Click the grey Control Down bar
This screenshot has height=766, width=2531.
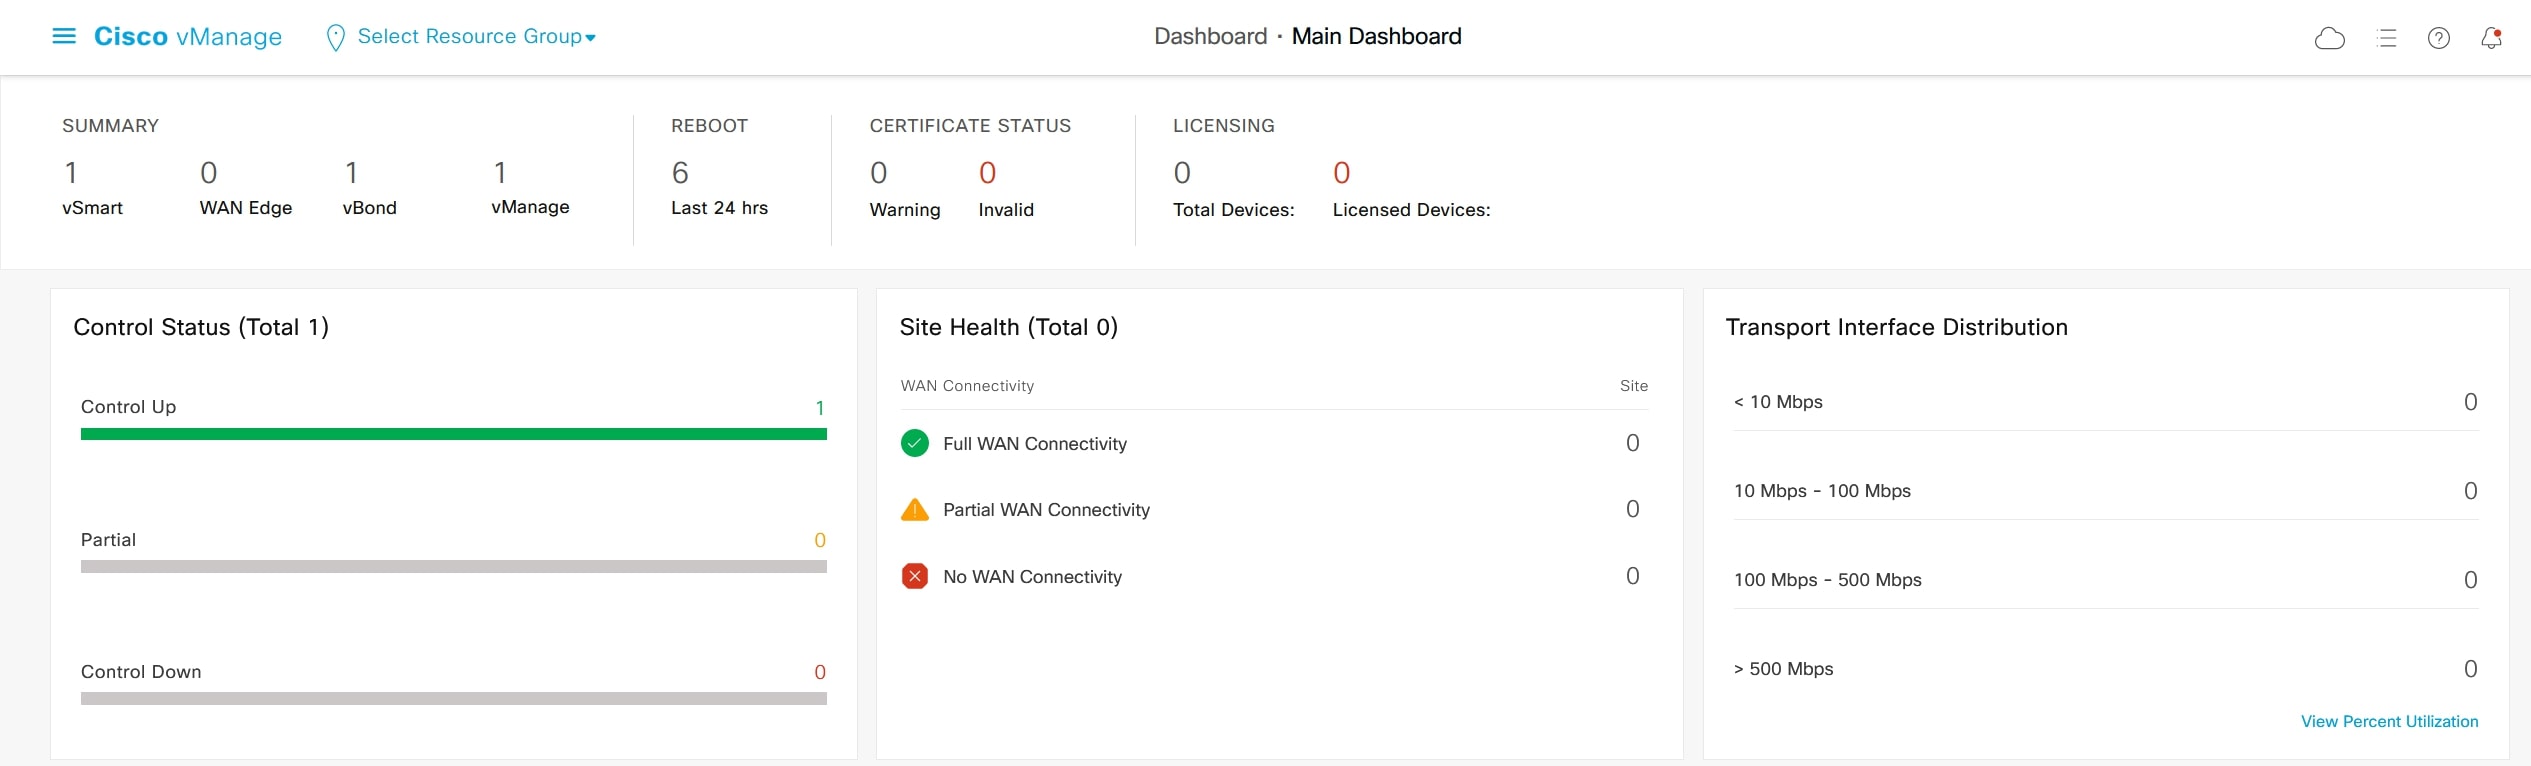(x=454, y=698)
